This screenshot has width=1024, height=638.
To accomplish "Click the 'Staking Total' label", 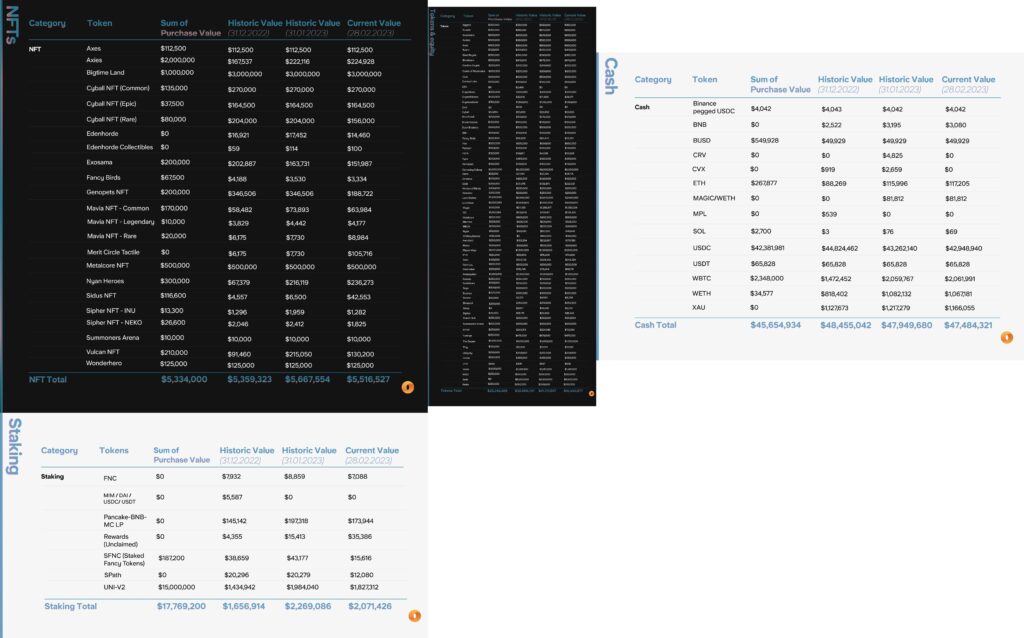I will [x=71, y=606].
